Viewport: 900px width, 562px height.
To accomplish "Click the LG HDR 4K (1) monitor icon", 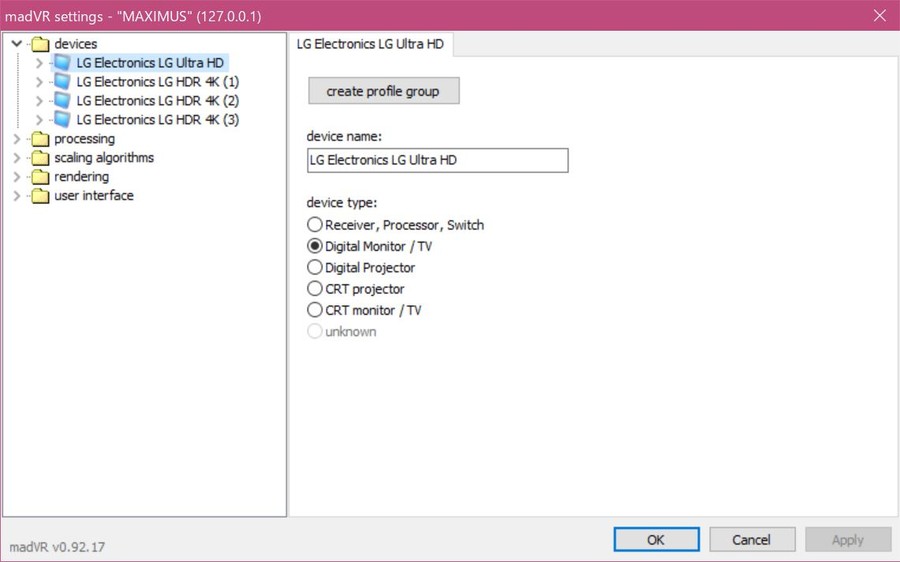I will (x=63, y=82).
